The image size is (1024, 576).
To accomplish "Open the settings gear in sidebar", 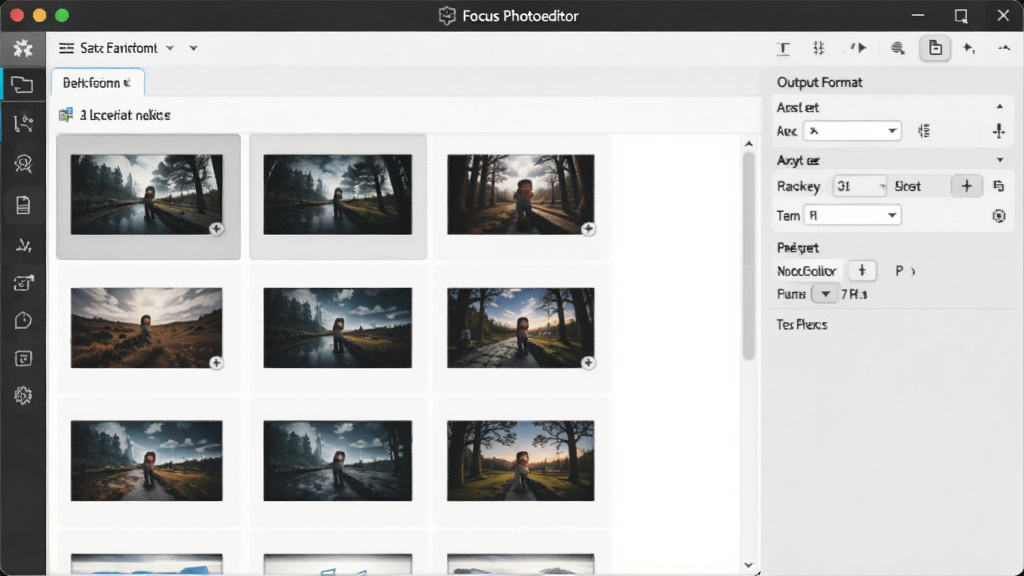I will point(23,395).
